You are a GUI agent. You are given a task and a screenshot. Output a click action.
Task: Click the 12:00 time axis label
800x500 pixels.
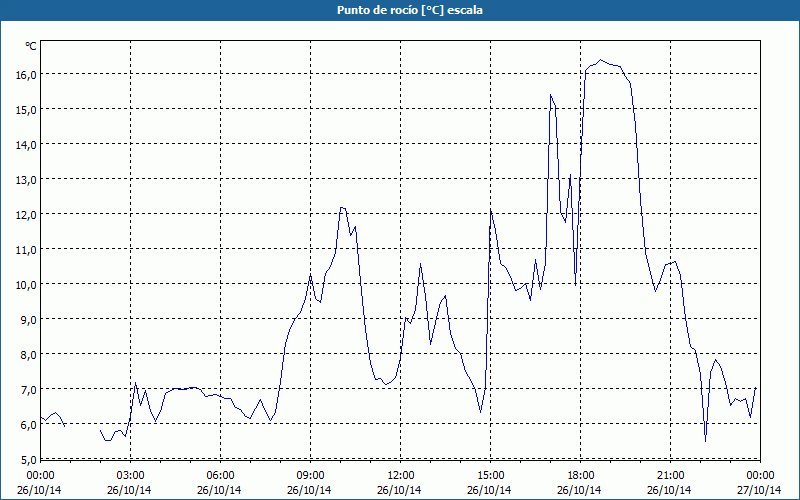pos(401,475)
